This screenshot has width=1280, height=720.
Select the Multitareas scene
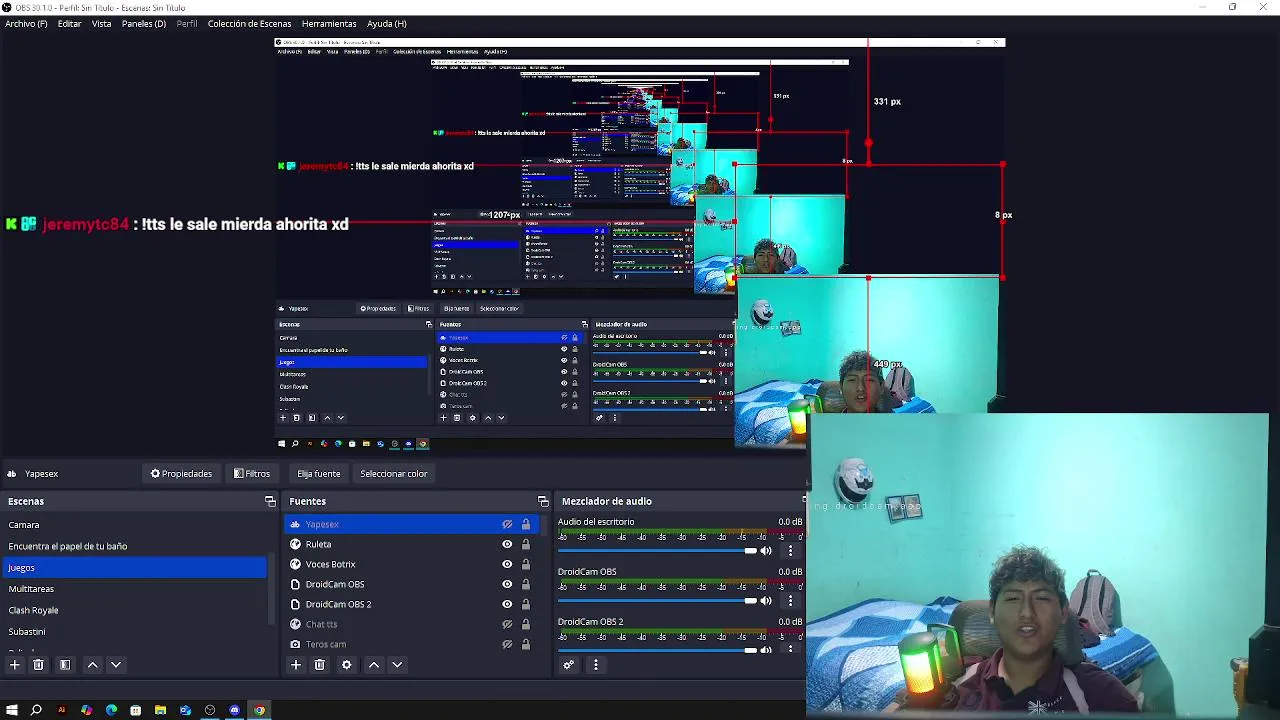click(x=135, y=589)
